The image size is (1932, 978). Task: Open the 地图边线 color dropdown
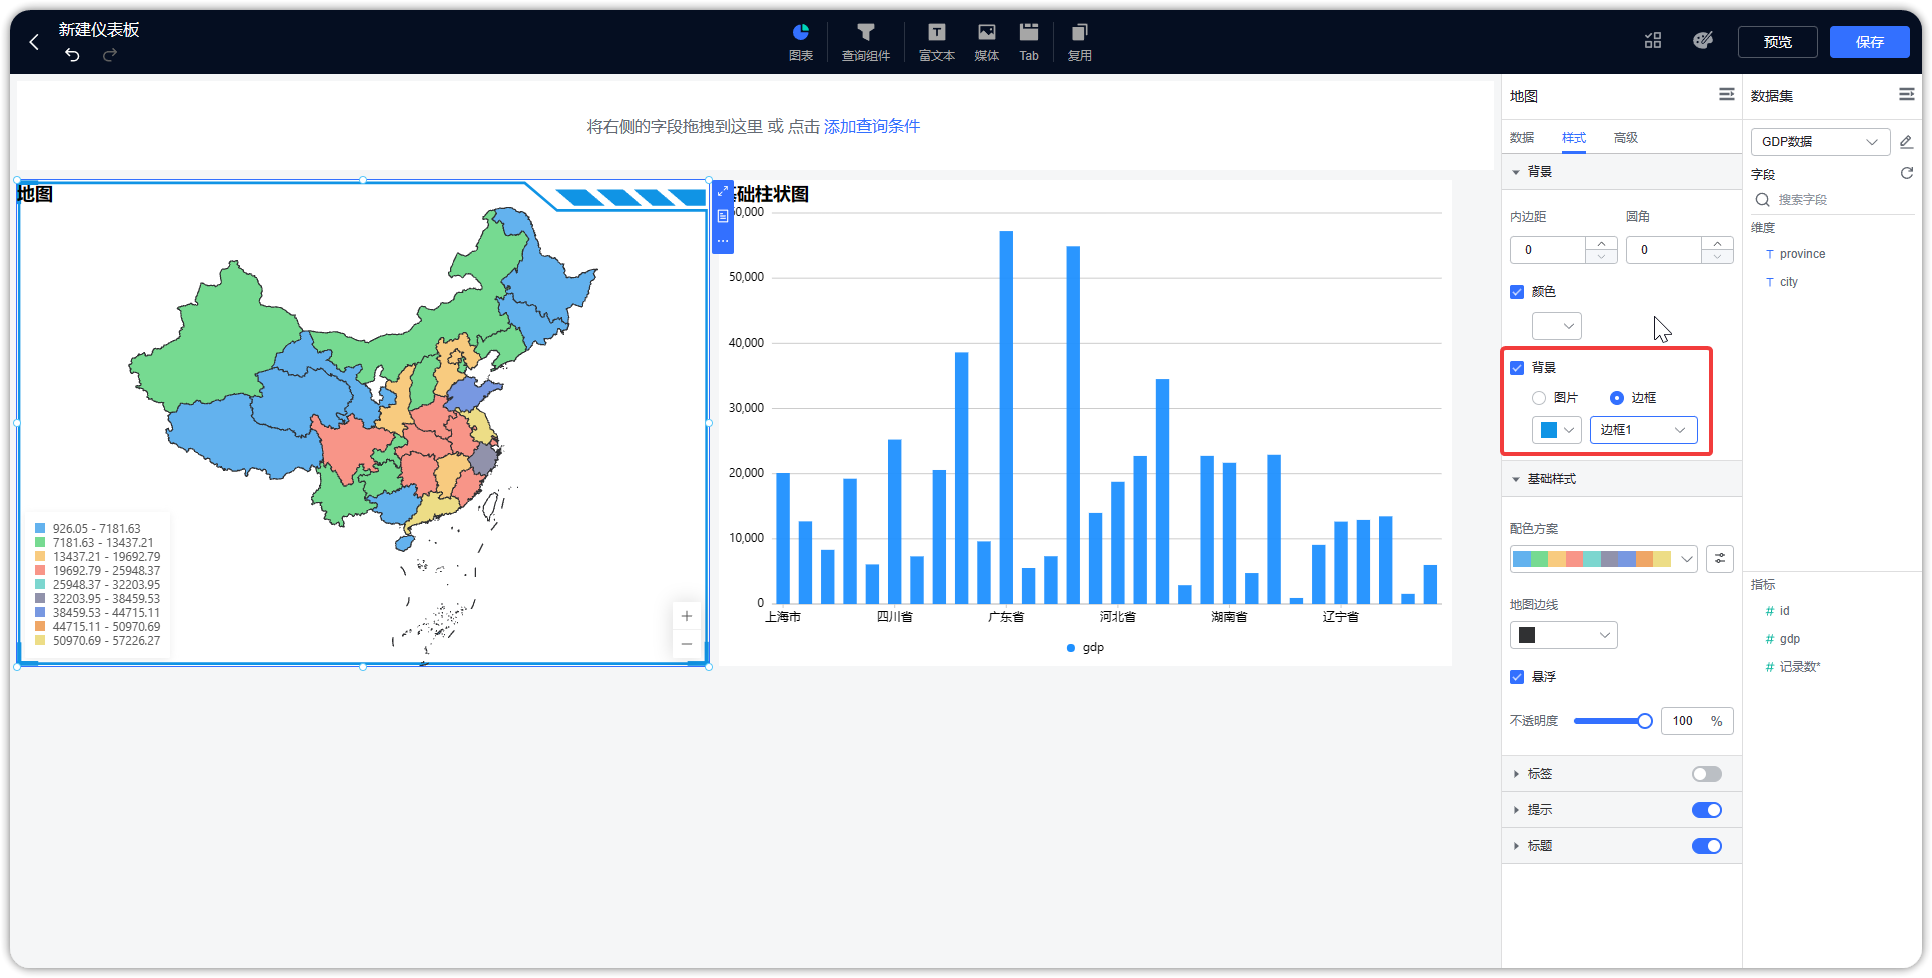tap(1564, 635)
